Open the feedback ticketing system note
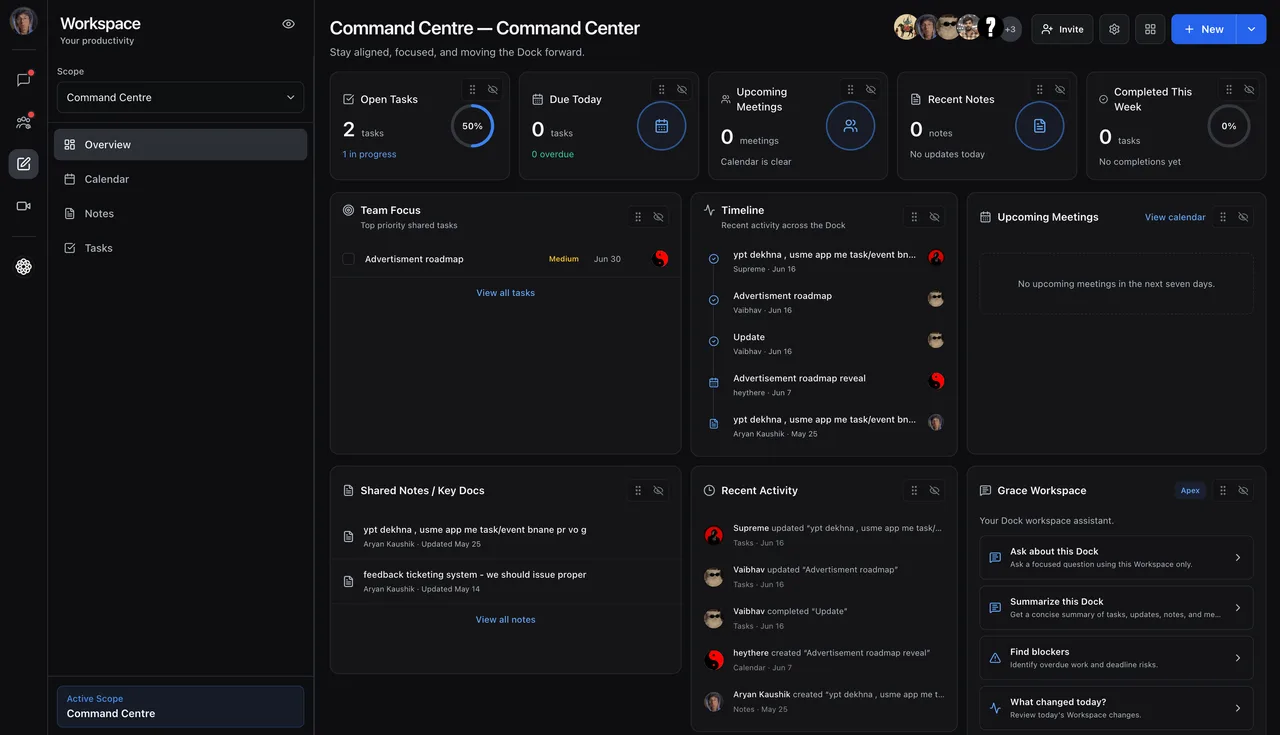Screen dimensions: 1280x735 (x=506, y=581)
